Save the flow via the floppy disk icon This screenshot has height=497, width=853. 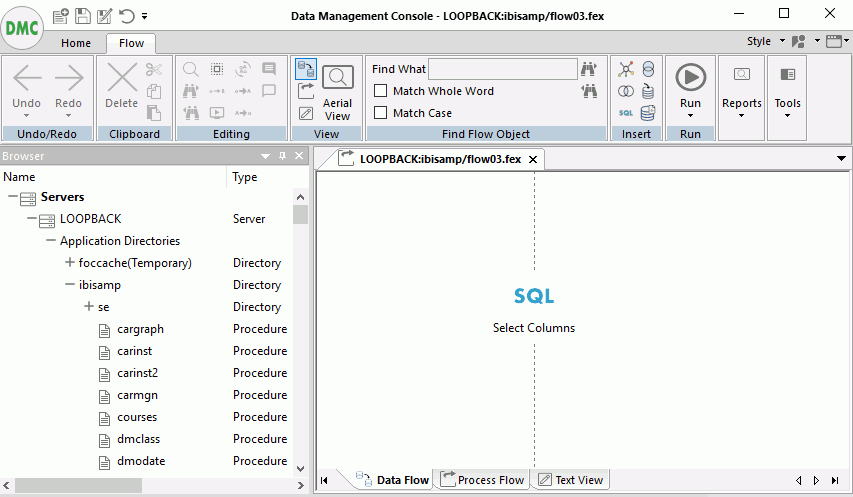coord(83,16)
